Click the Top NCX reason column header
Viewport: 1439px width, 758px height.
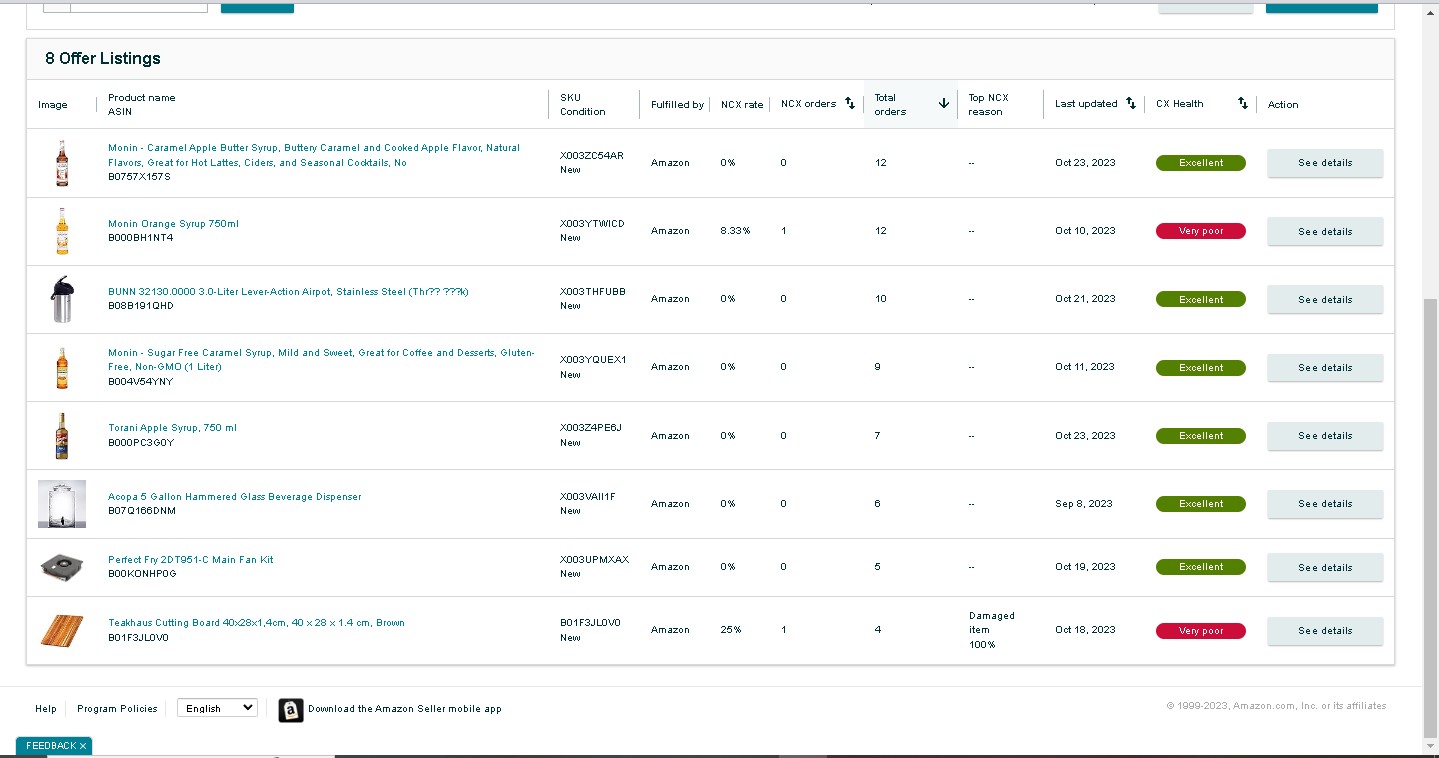[x=989, y=105]
